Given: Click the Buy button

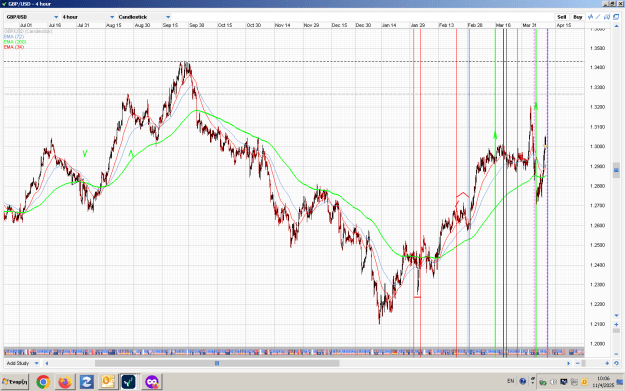Looking at the screenshot, I should (578, 17).
